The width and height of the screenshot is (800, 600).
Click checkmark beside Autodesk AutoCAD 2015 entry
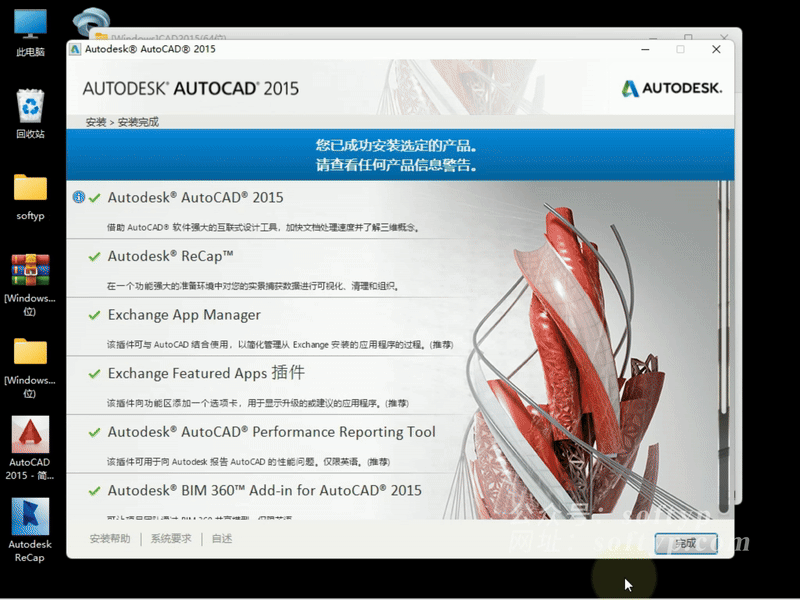[x=94, y=197]
